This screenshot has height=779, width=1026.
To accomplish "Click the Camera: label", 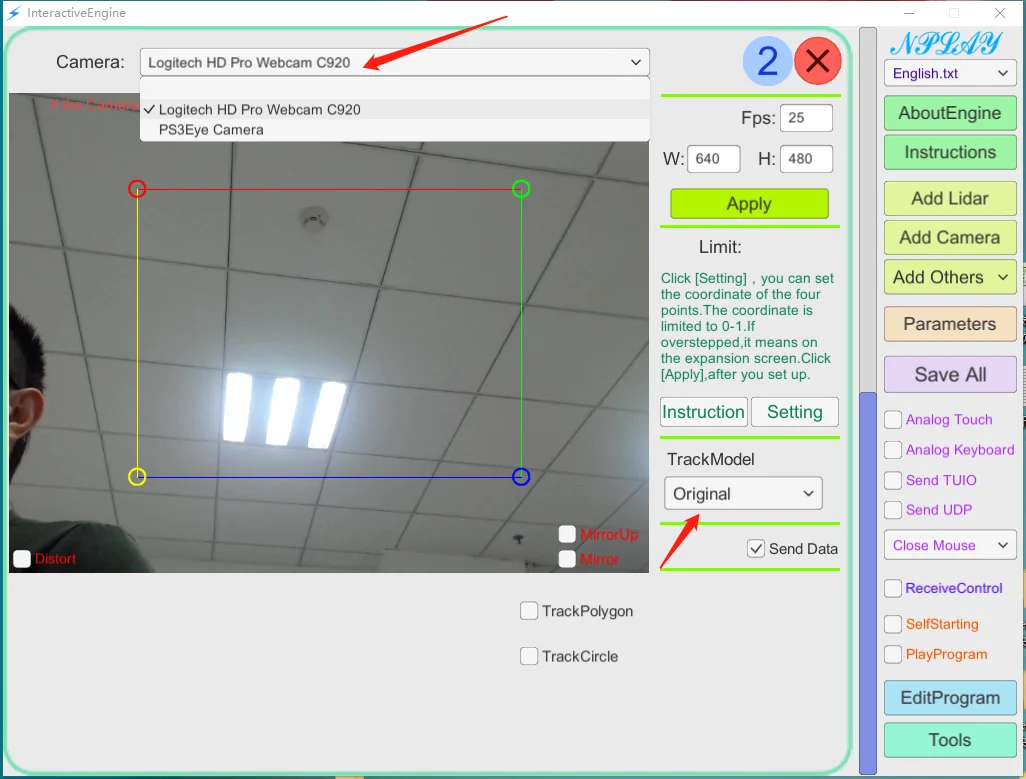I will pos(90,62).
